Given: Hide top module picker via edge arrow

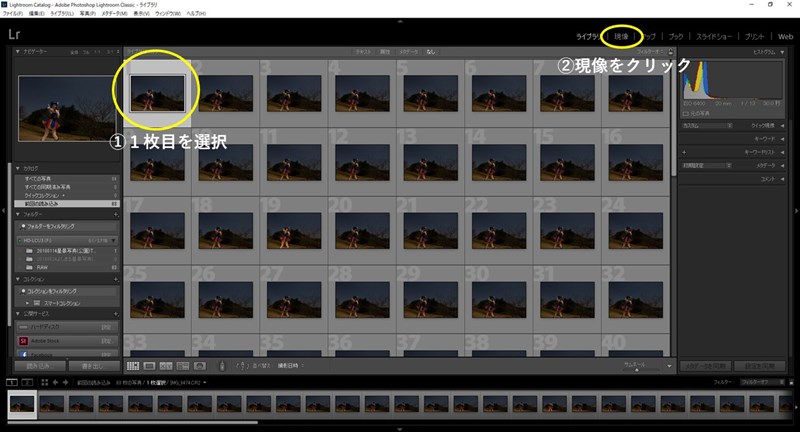Looking at the screenshot, I should tap(400, 21).
